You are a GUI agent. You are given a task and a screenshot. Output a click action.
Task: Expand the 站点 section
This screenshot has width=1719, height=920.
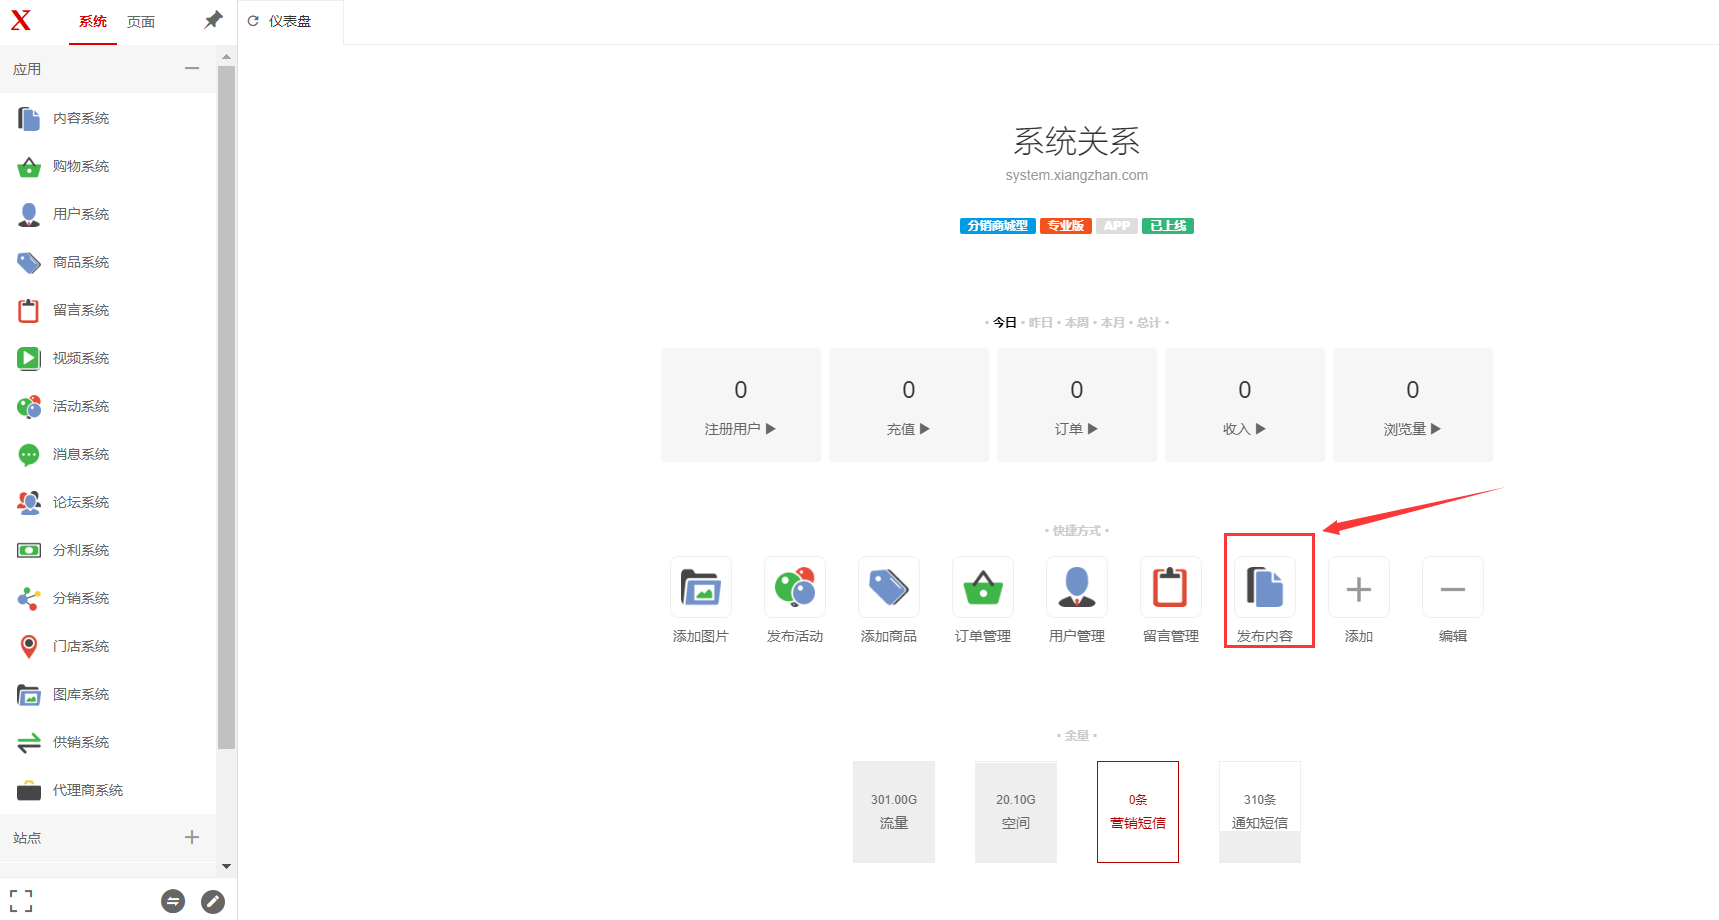point(192,838)
